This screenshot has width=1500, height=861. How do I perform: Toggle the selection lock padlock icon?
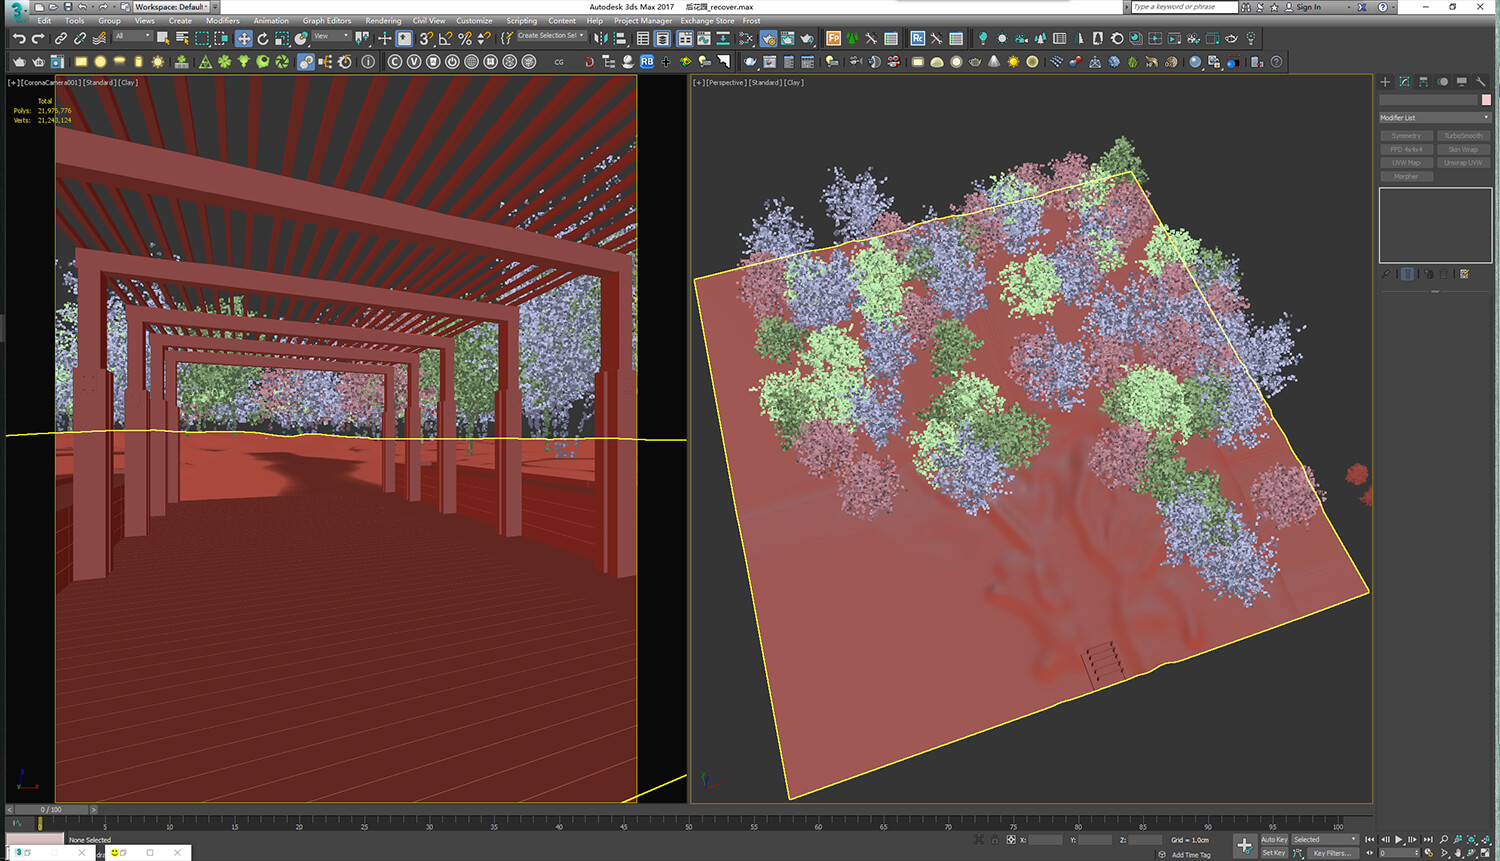(x=994, y=840)
